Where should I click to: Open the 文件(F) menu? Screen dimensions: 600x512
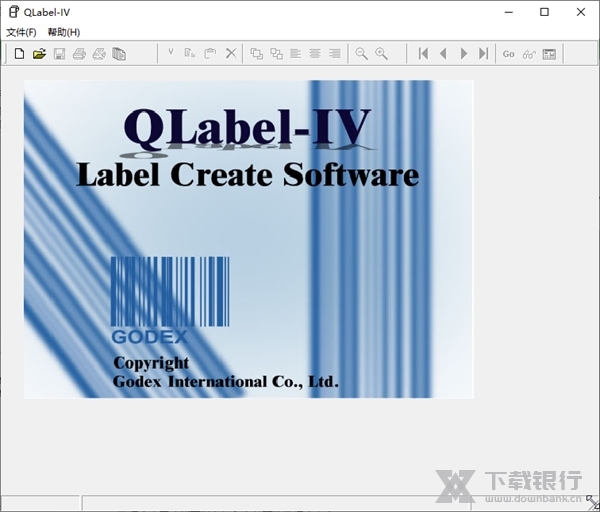[x=21, y=33]
